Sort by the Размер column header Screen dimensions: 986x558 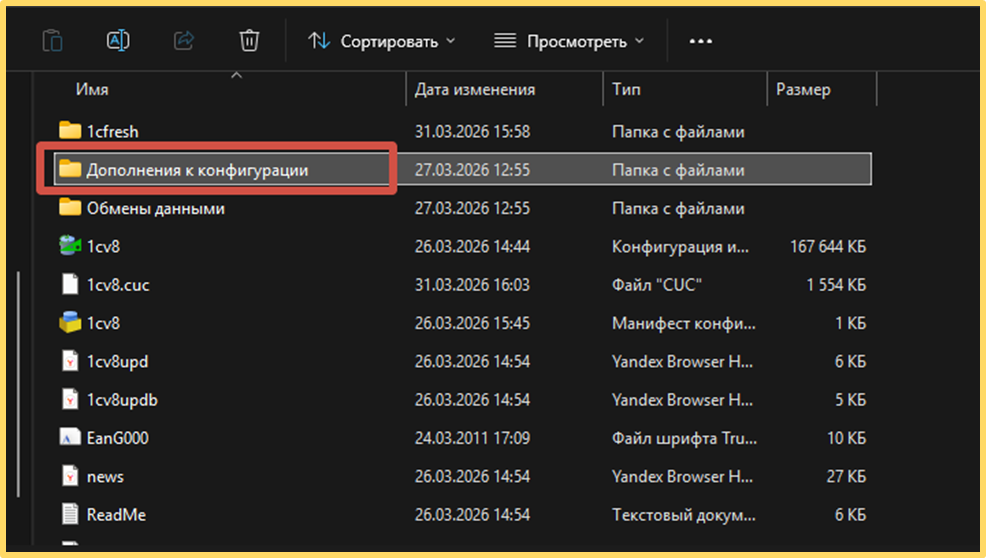point(803,89)
